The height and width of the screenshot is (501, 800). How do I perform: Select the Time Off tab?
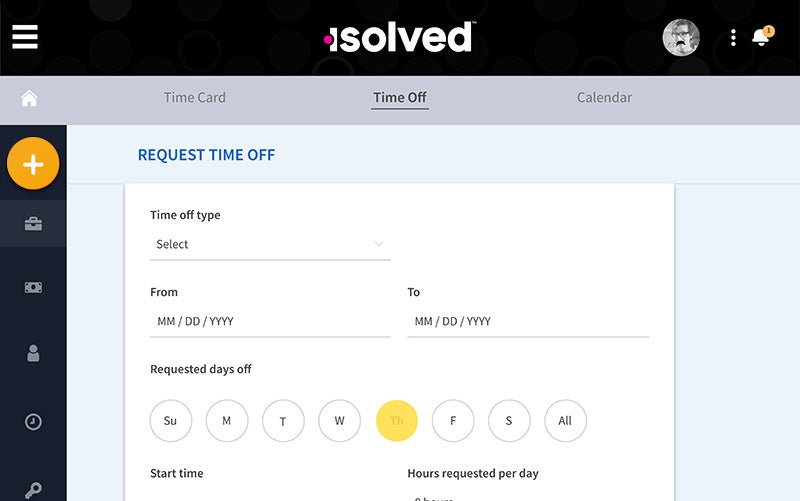(400, 98)
